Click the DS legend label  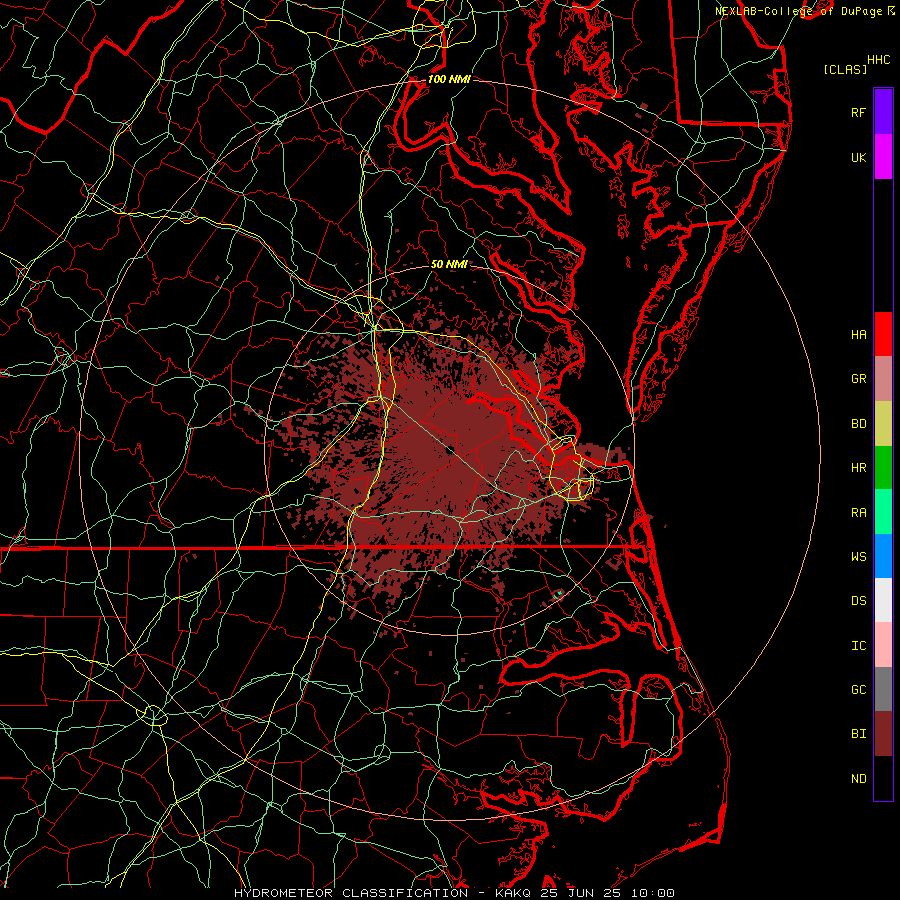(858, 601)
